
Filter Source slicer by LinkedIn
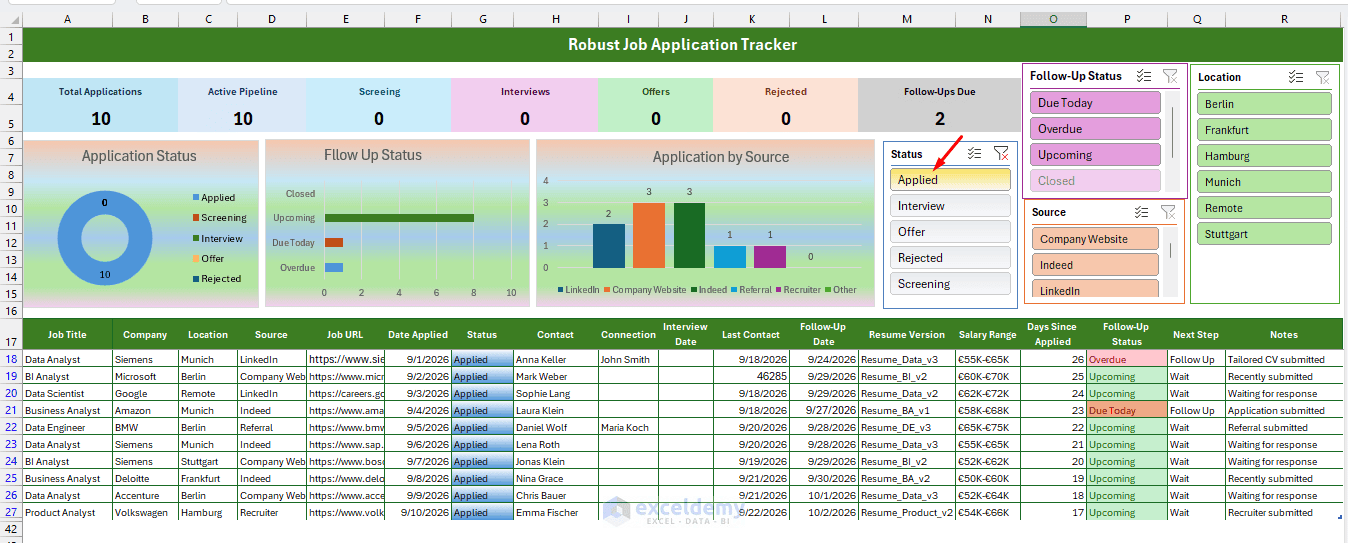1095,290
